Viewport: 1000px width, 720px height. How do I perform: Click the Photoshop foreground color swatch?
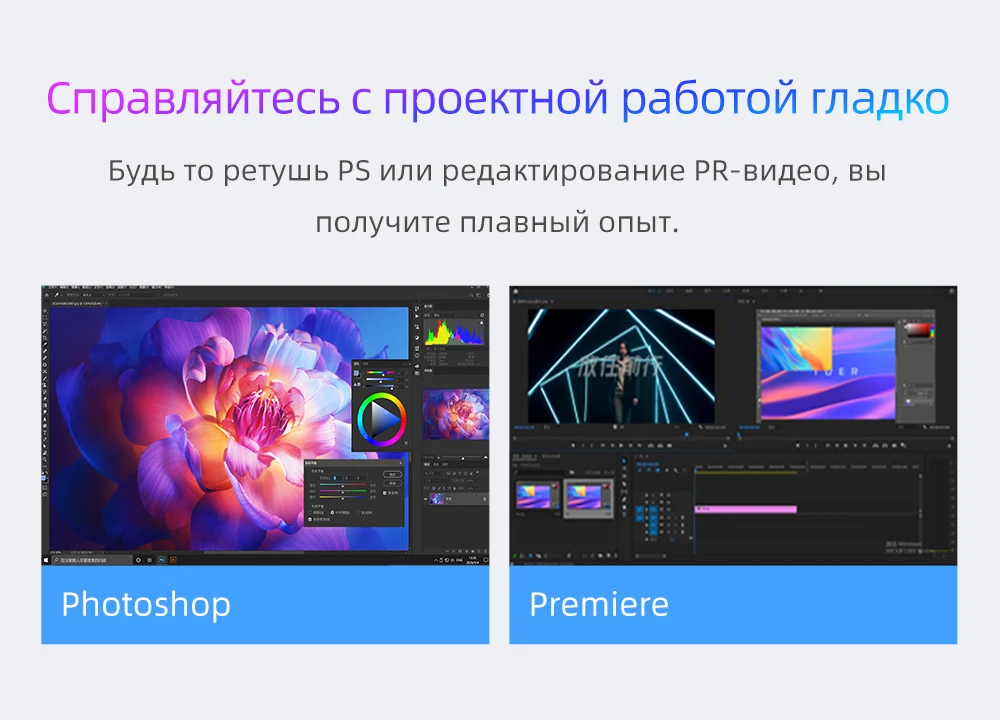pyautogui.click(x=43, y=478)
